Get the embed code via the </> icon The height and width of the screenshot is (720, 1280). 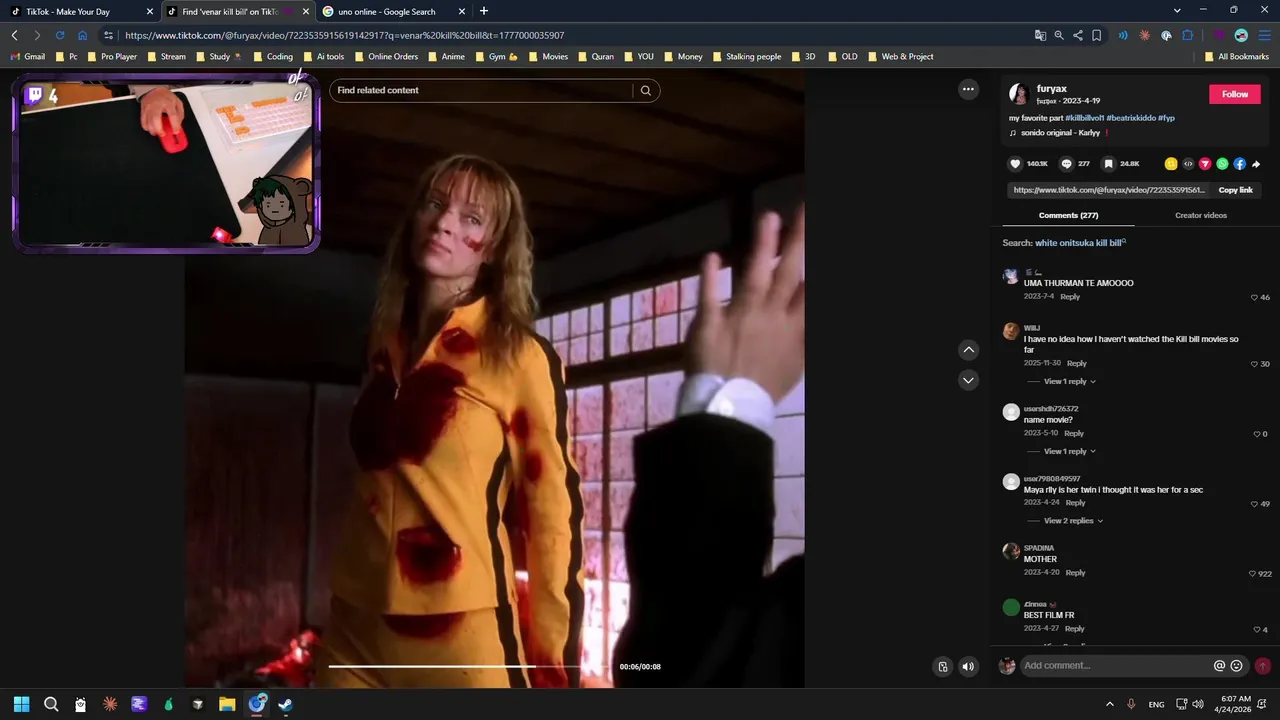coord(1188,164)
